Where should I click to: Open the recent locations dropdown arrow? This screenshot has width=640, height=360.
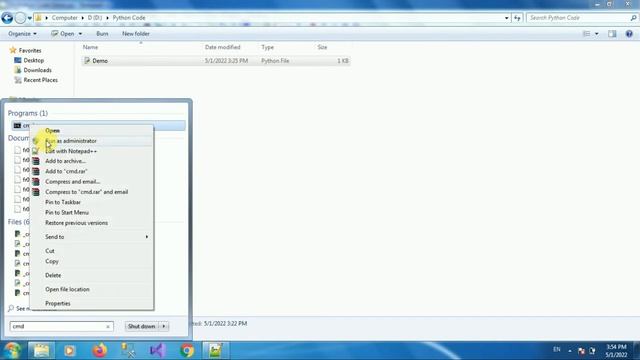30,18
